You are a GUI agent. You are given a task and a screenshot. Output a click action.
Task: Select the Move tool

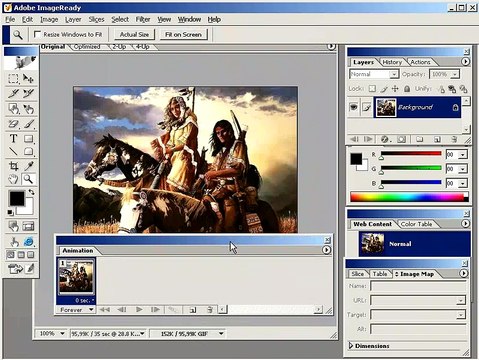[x=28, y=79]
